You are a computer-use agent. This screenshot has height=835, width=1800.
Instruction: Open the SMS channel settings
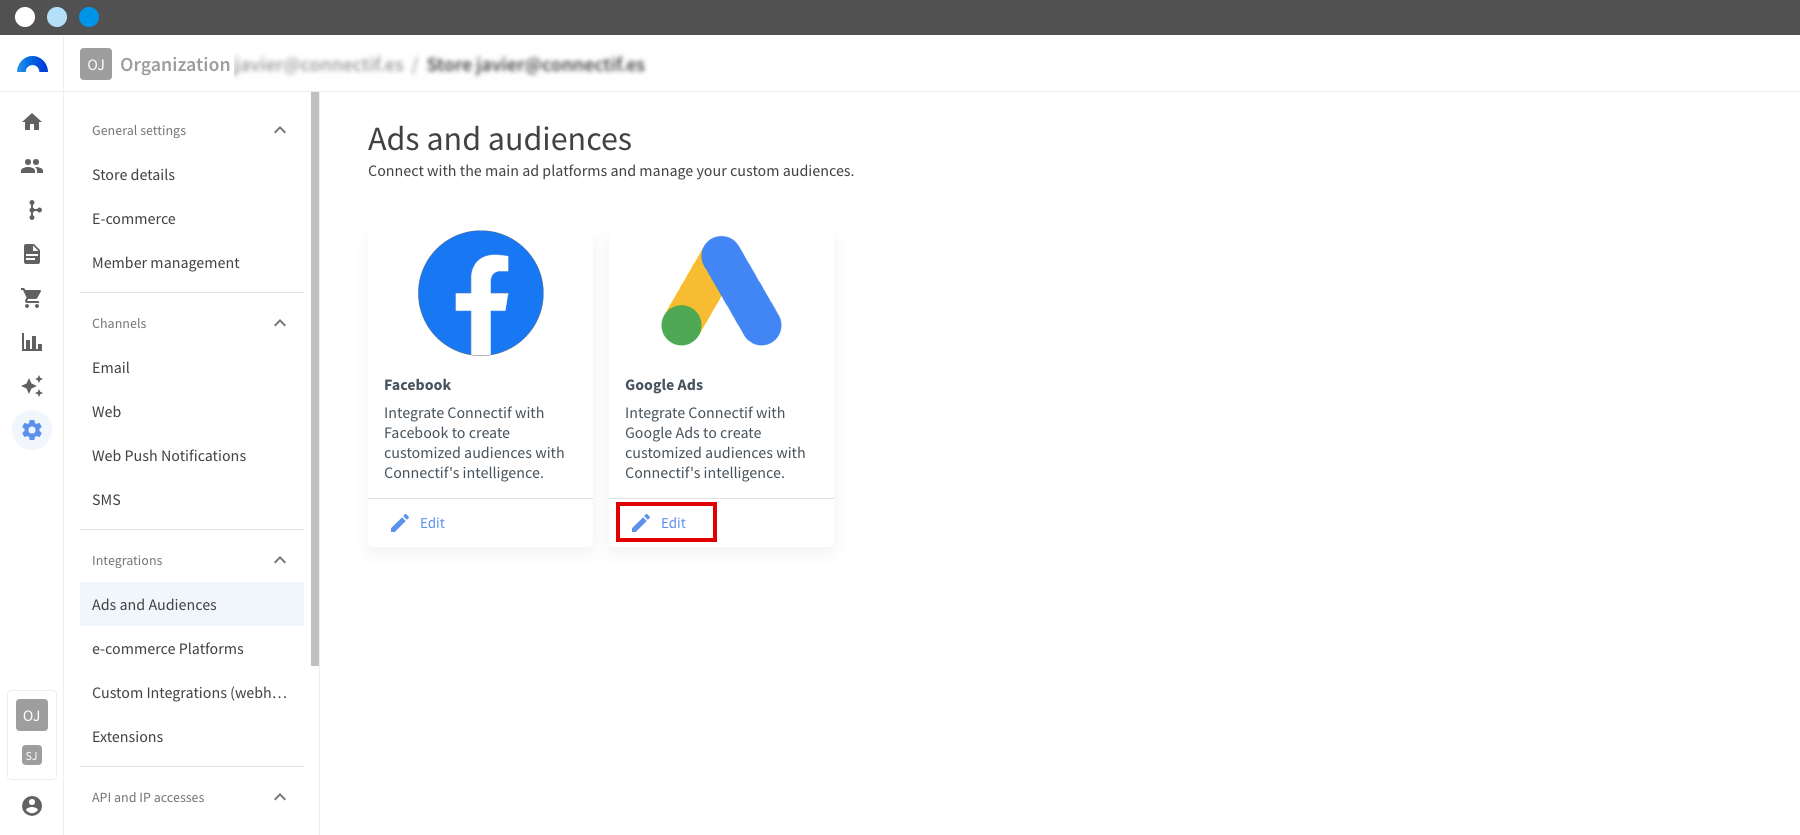click(192, 499)
